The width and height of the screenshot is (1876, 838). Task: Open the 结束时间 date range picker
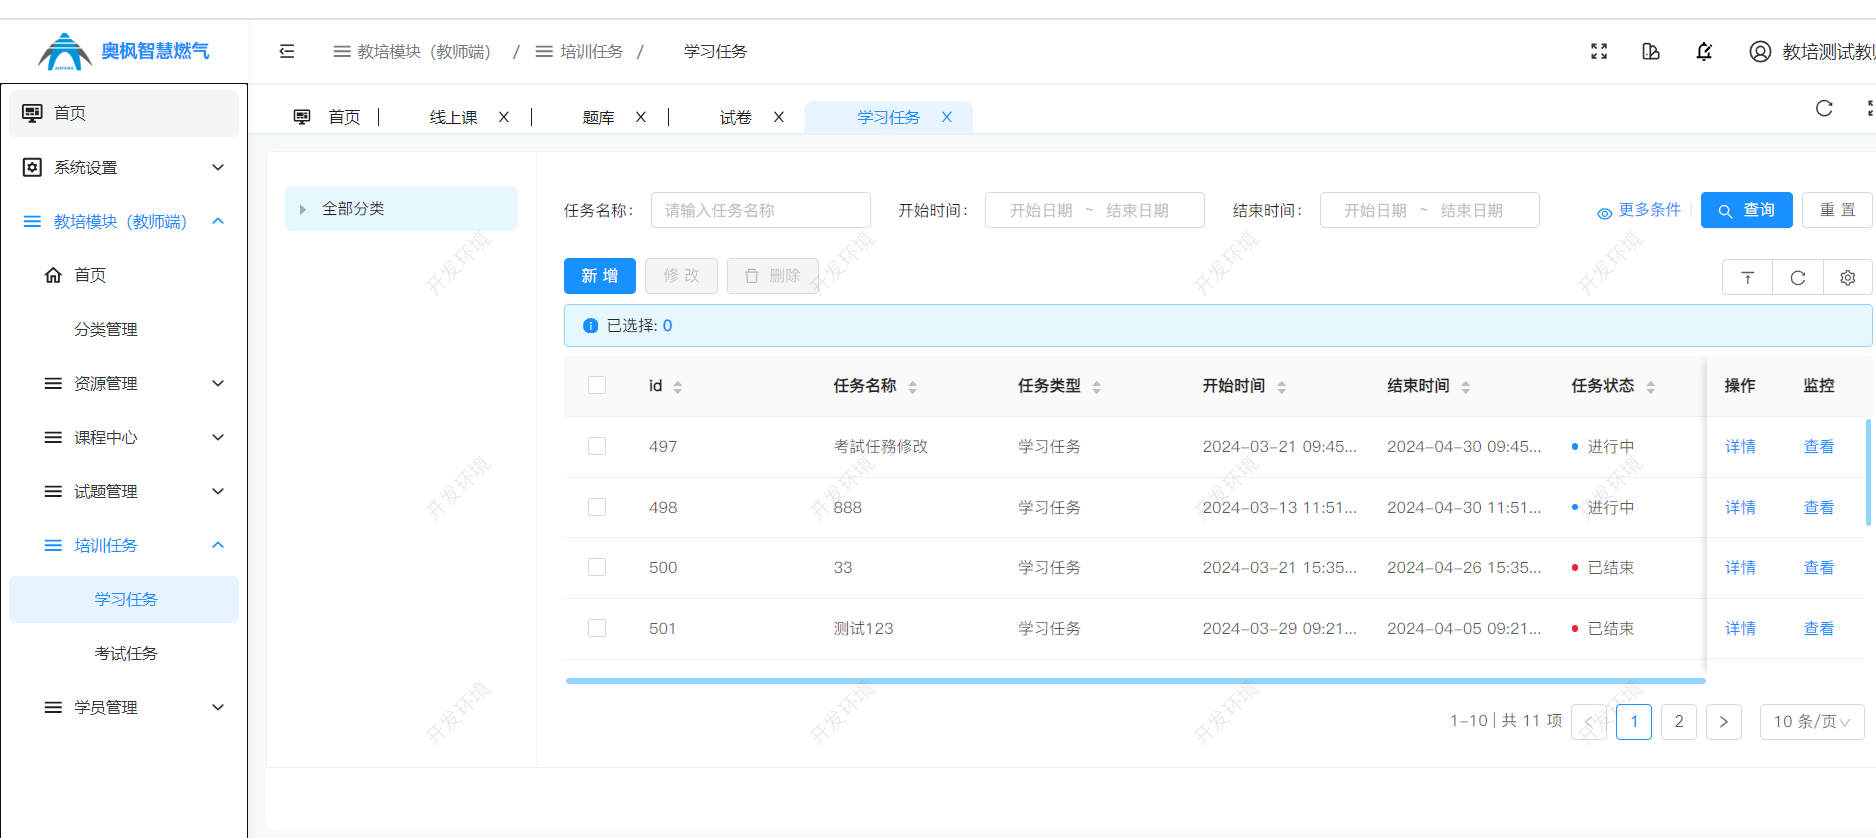pyautogui.click(x=1430, y=210)
